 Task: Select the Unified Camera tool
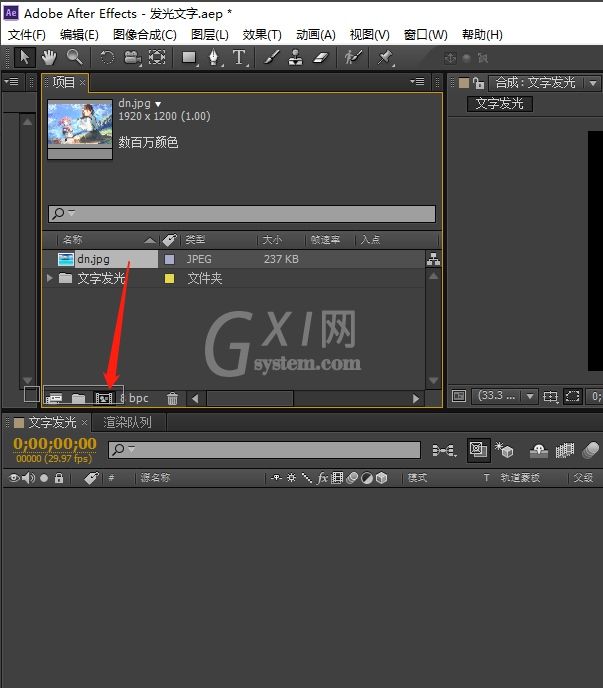point(132,57)
